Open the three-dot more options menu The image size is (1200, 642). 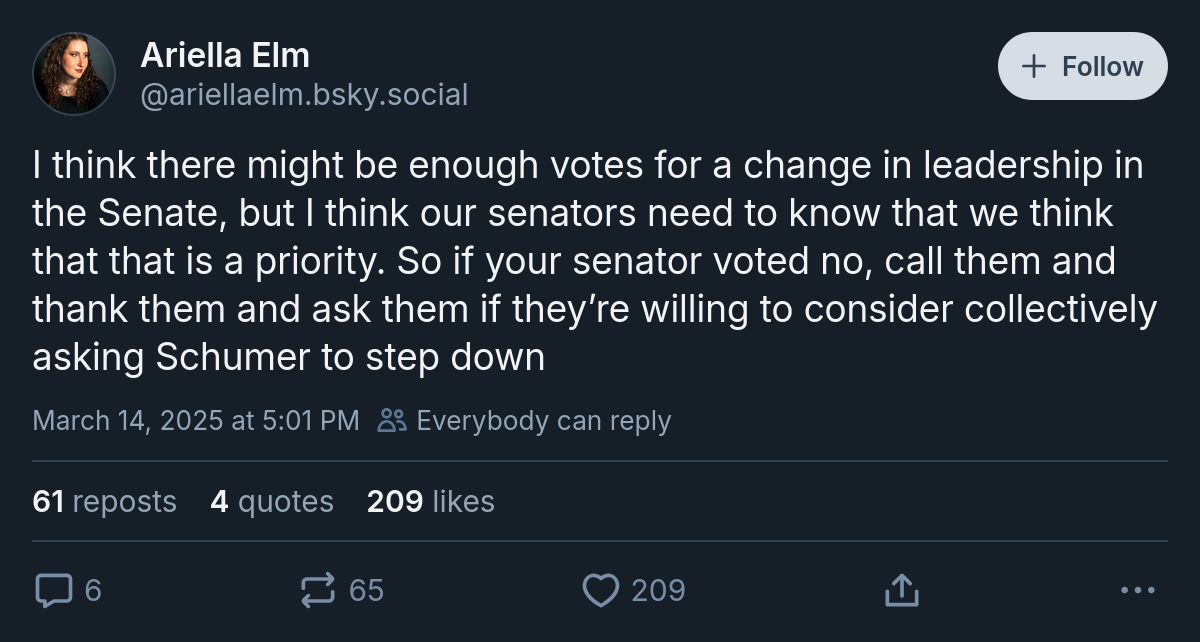(1137, 590)
